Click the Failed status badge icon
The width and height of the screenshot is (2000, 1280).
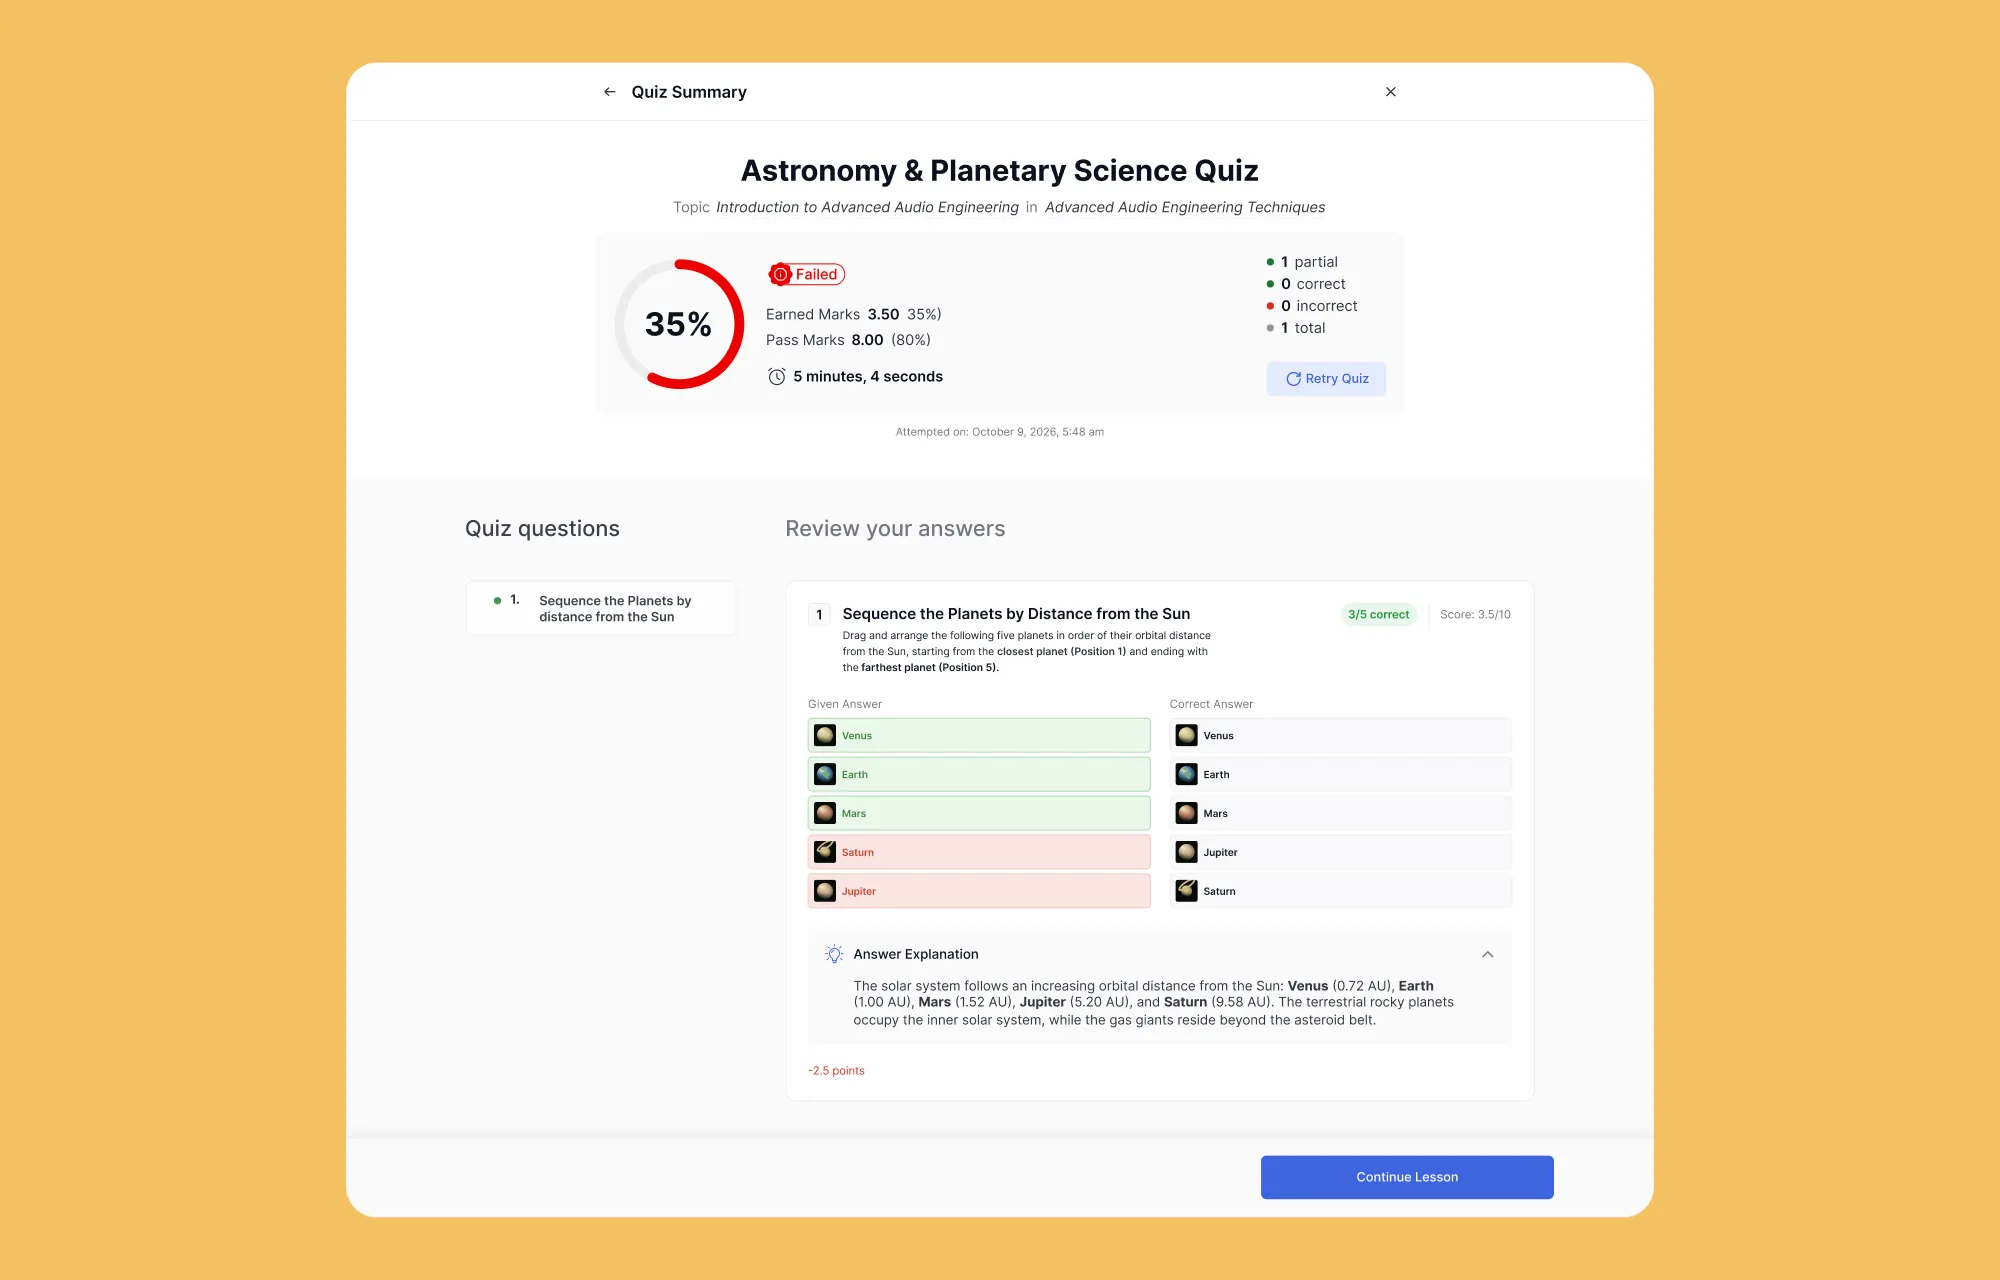[x=780, y=274]
